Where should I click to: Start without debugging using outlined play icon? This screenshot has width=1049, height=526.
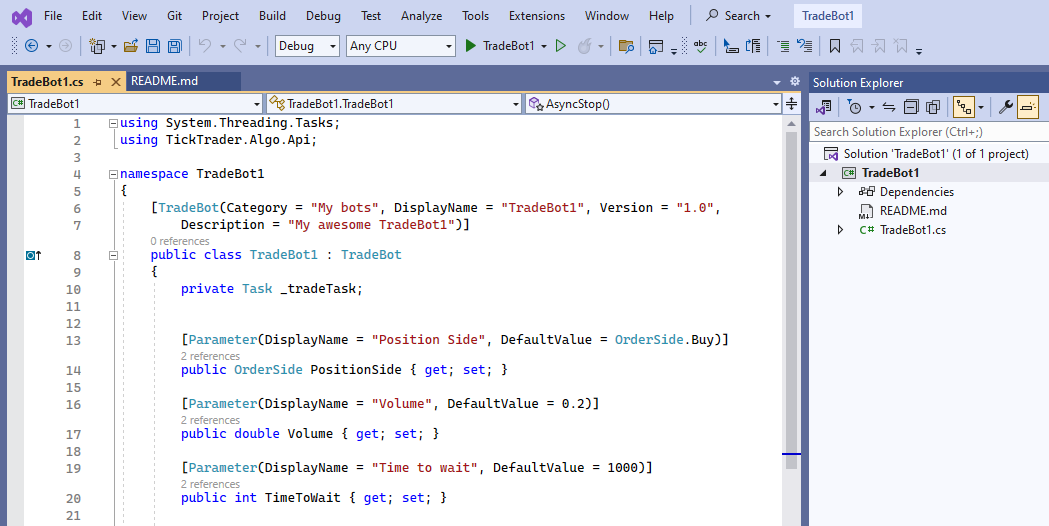(561, 46)
